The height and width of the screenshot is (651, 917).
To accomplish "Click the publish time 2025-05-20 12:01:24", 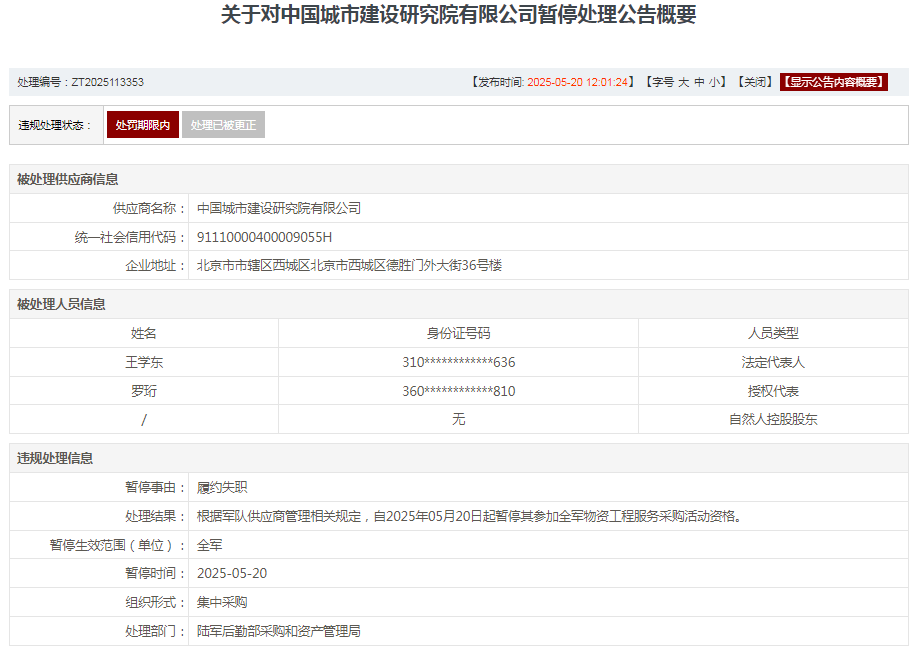I will [577, 82].
